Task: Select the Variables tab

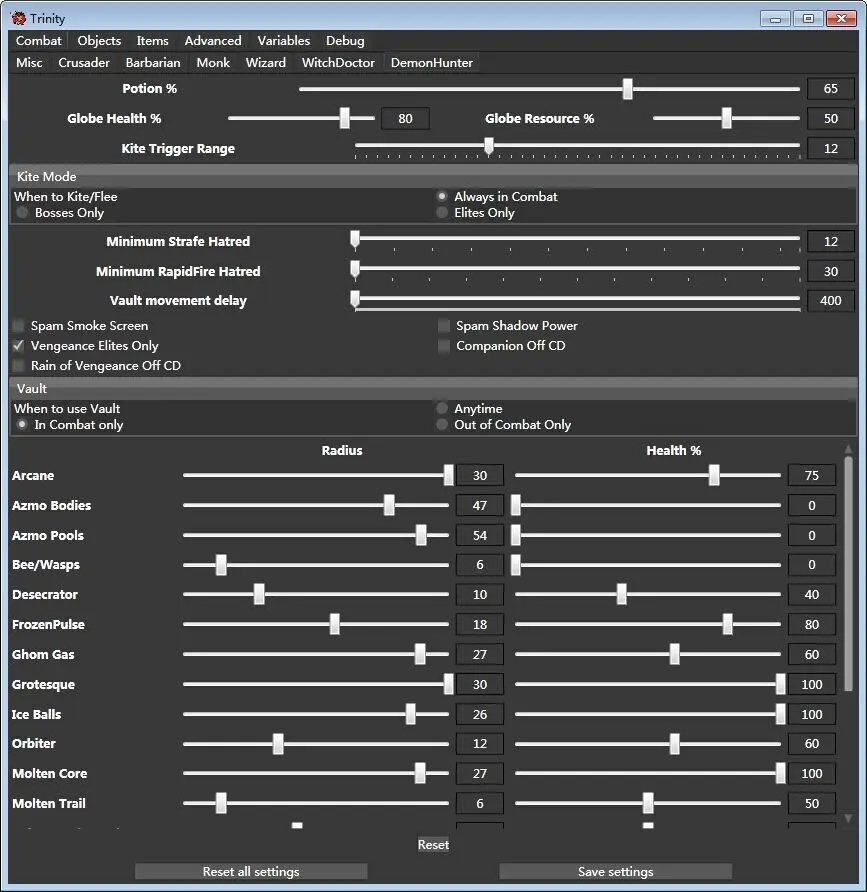Action: point(283,40)
